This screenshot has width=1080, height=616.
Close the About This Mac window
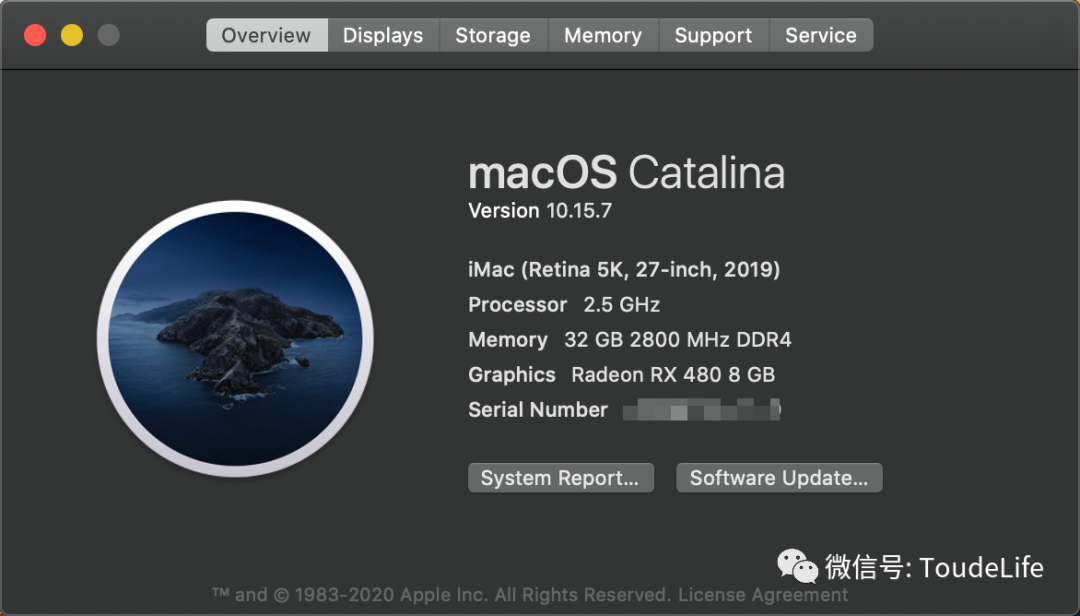[35, 35]
